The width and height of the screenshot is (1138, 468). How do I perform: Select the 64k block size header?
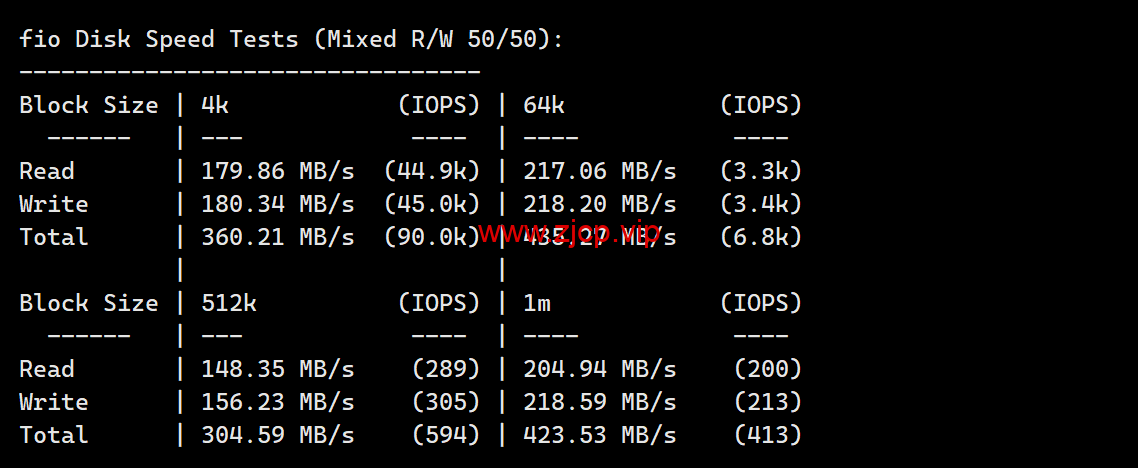point(544,105)
